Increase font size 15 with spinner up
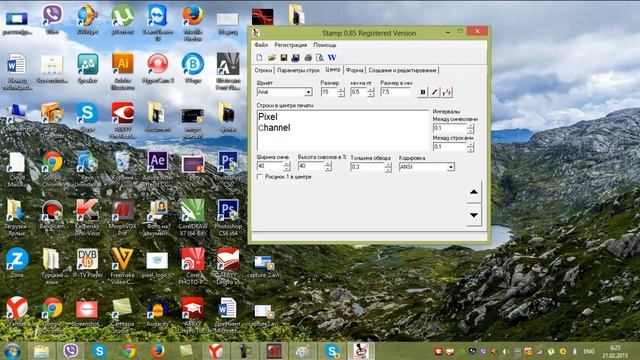This screenshot has width=640, height=360. coord(341,90)
